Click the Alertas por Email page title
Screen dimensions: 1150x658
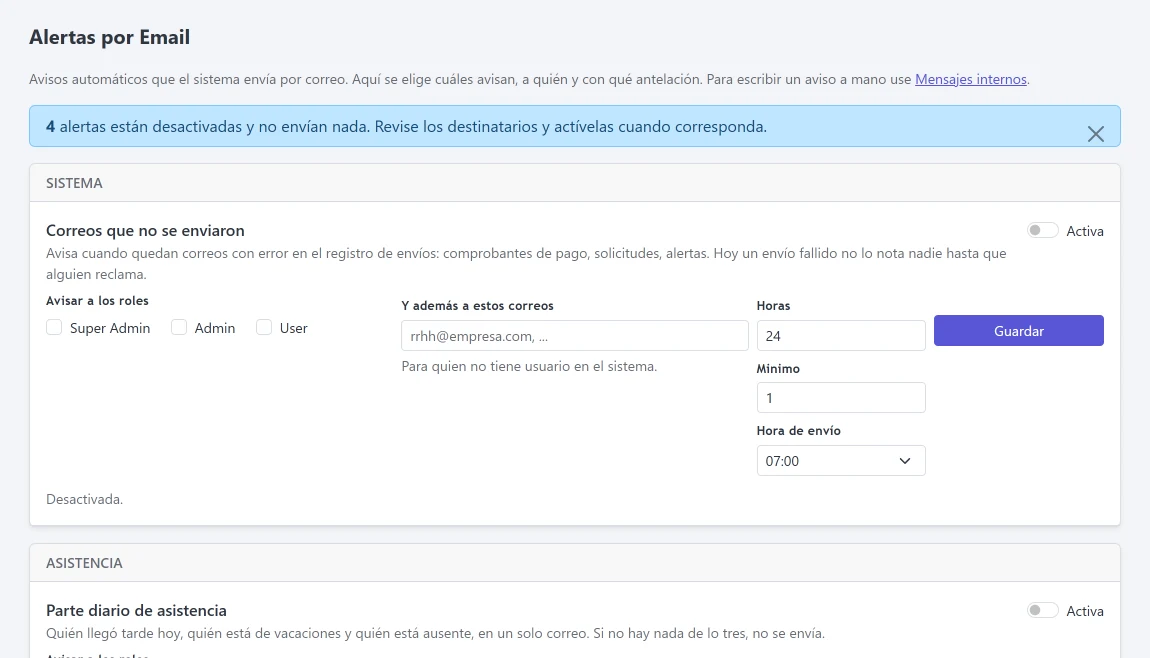click(109, 37)
